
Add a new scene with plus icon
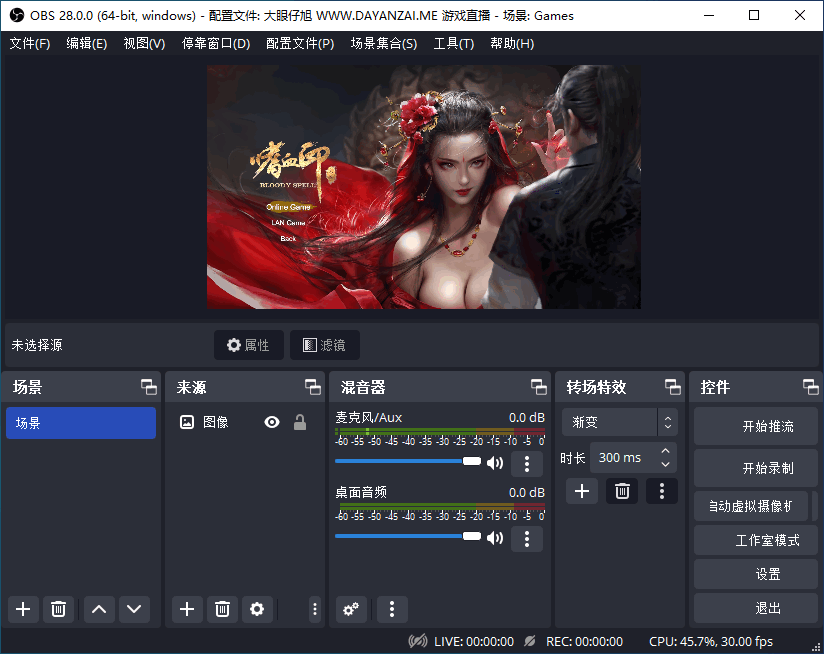pos(24,609)
